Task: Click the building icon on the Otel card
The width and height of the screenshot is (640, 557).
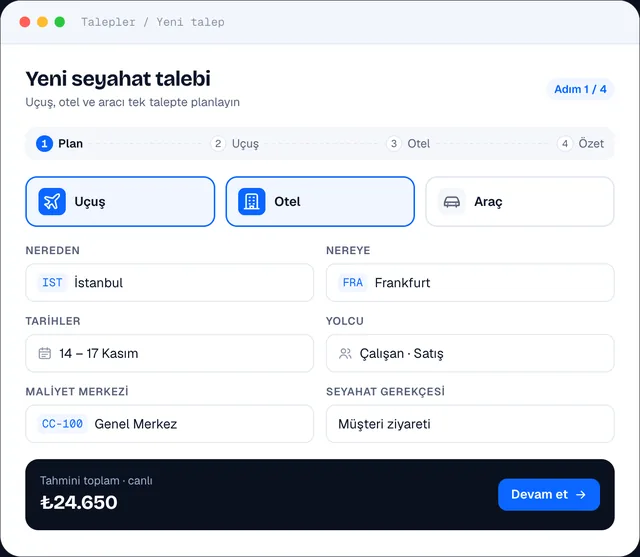Action: (x=251, y=202)
